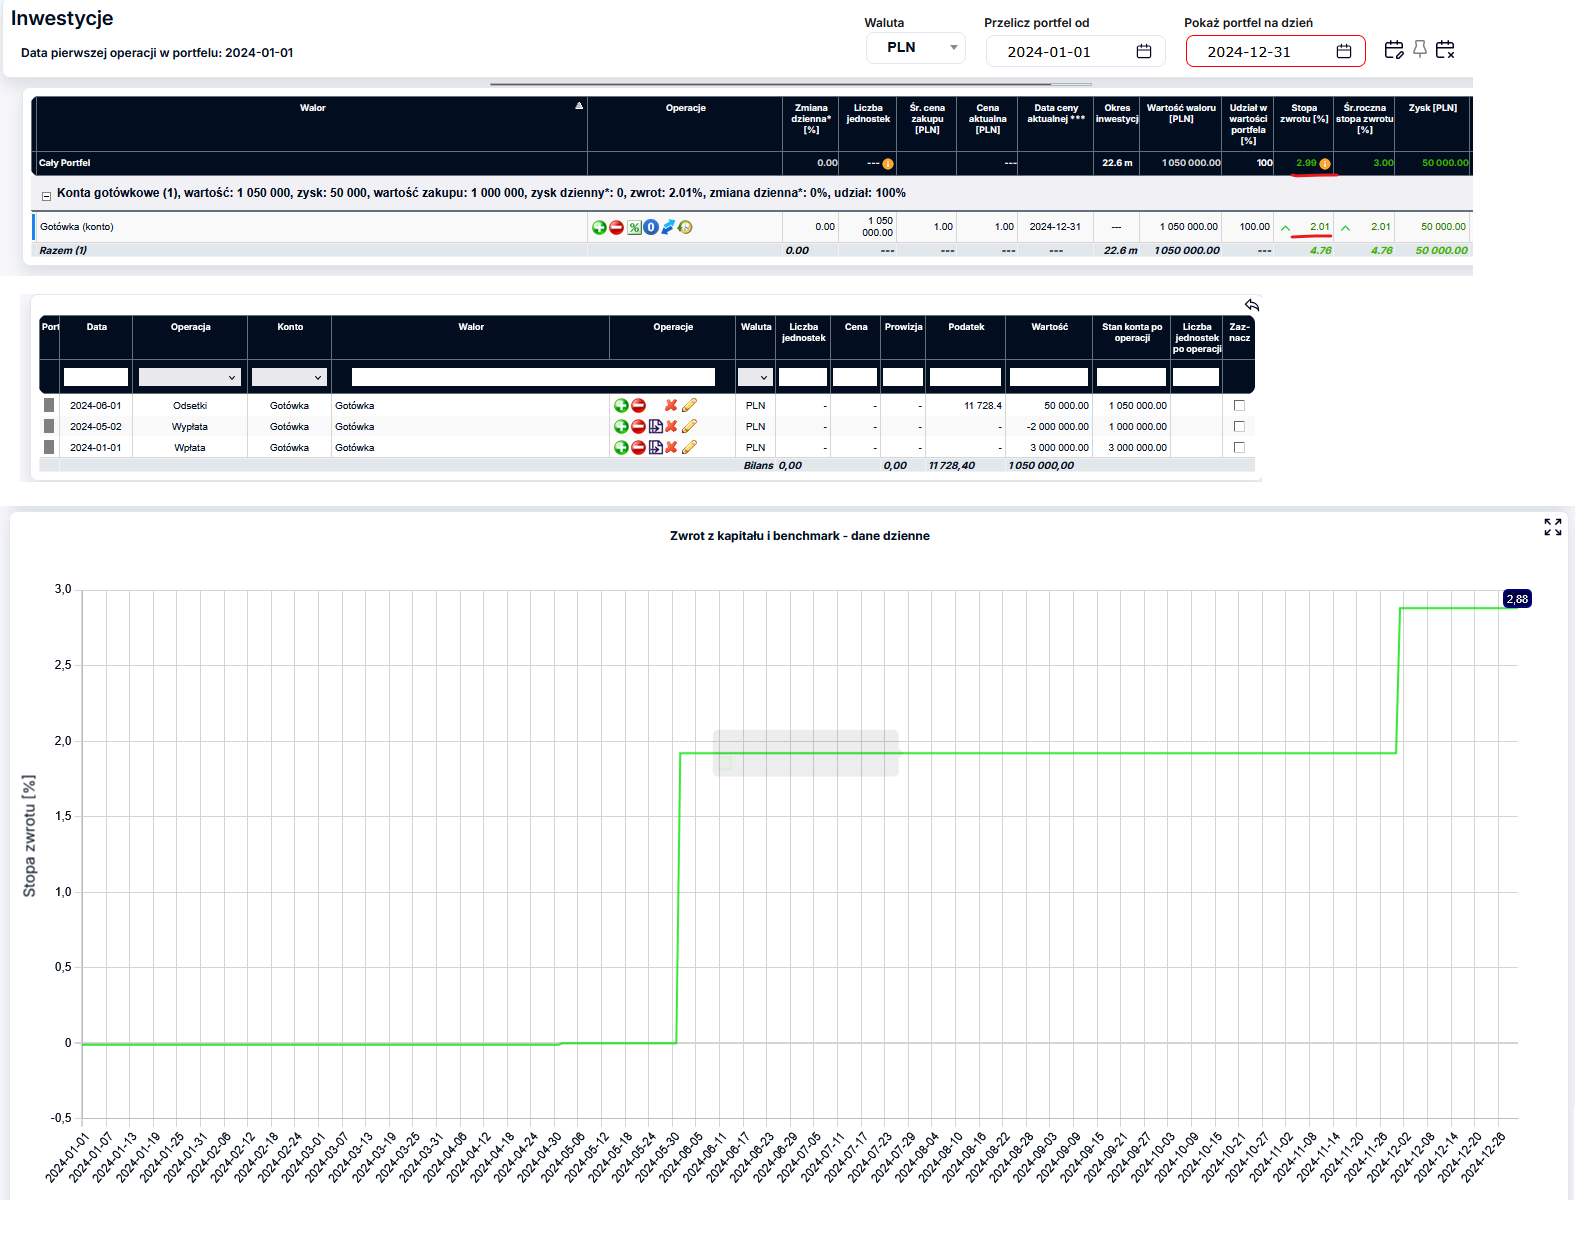Click the document export icon for 2024-01-01 Wpłata

[655, 448]
